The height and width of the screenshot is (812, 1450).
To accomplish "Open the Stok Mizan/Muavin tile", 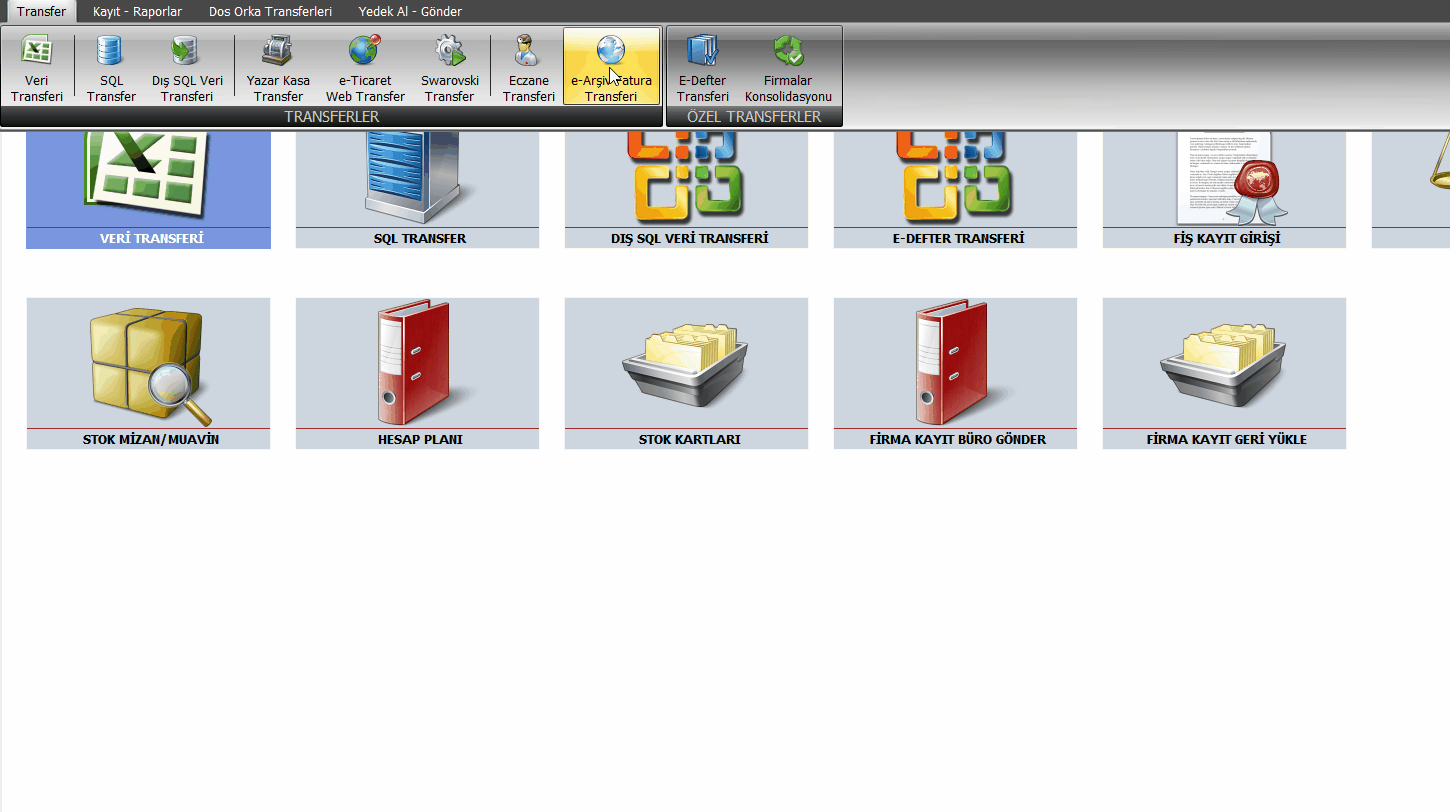I will (148, 372).
